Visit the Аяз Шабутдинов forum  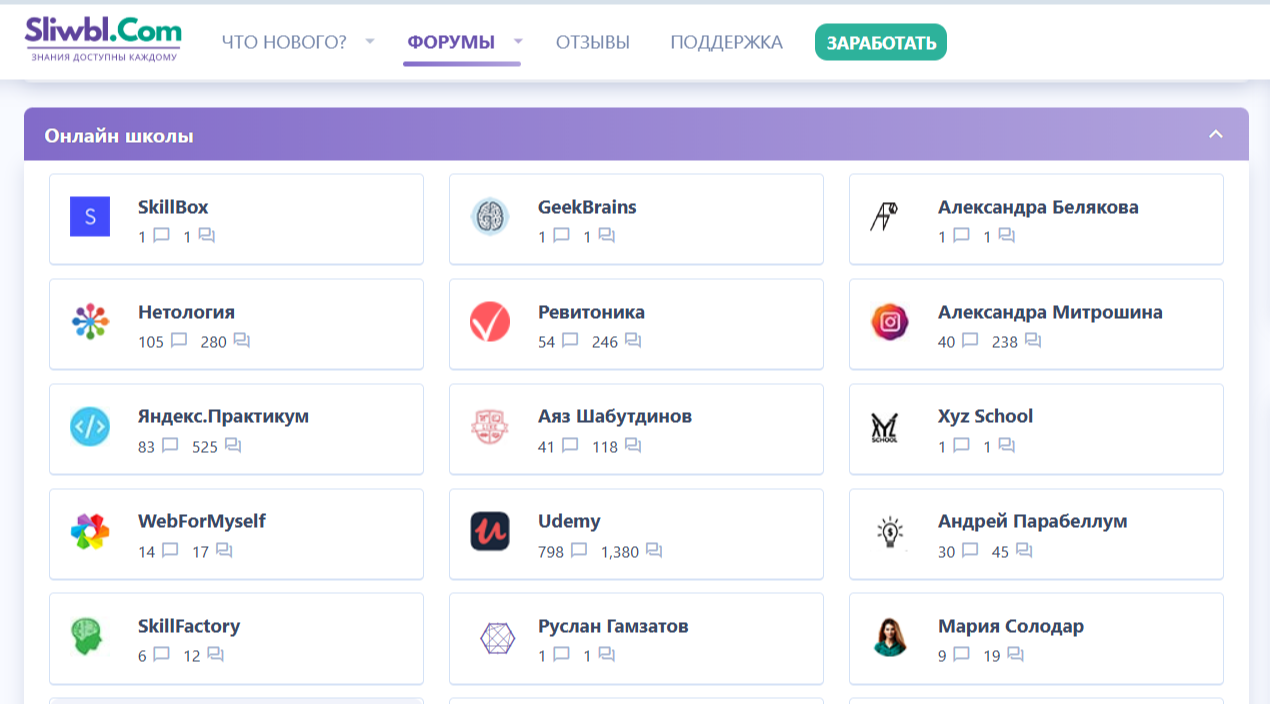[615, 416]
